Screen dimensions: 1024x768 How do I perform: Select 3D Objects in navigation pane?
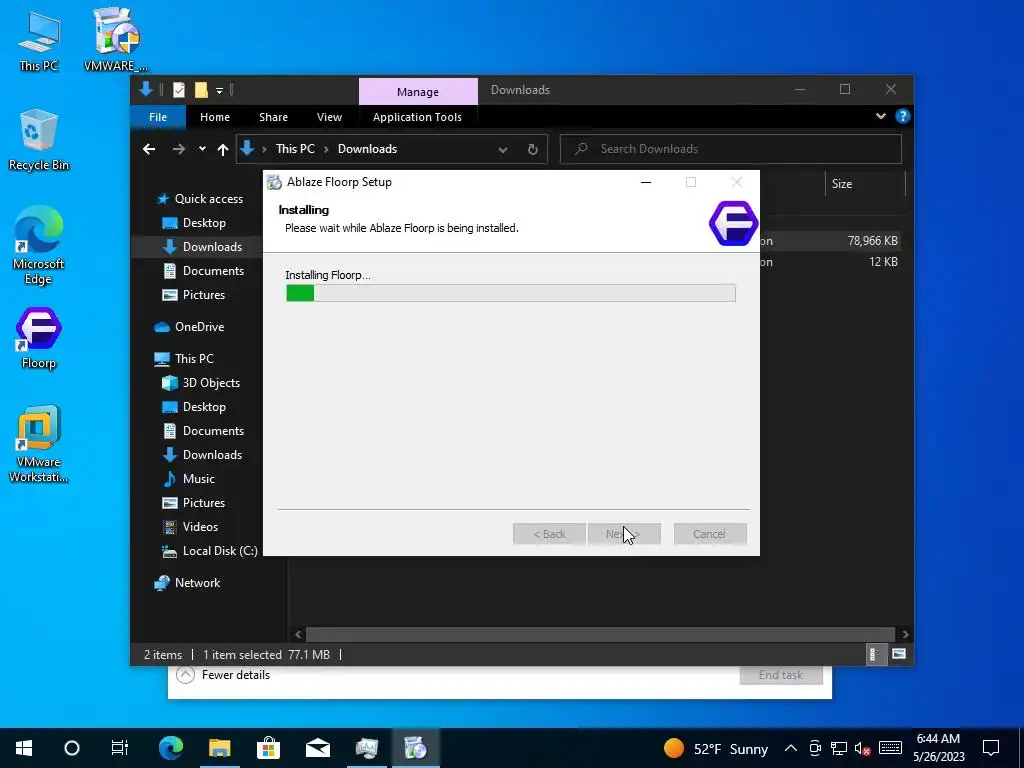211,383
